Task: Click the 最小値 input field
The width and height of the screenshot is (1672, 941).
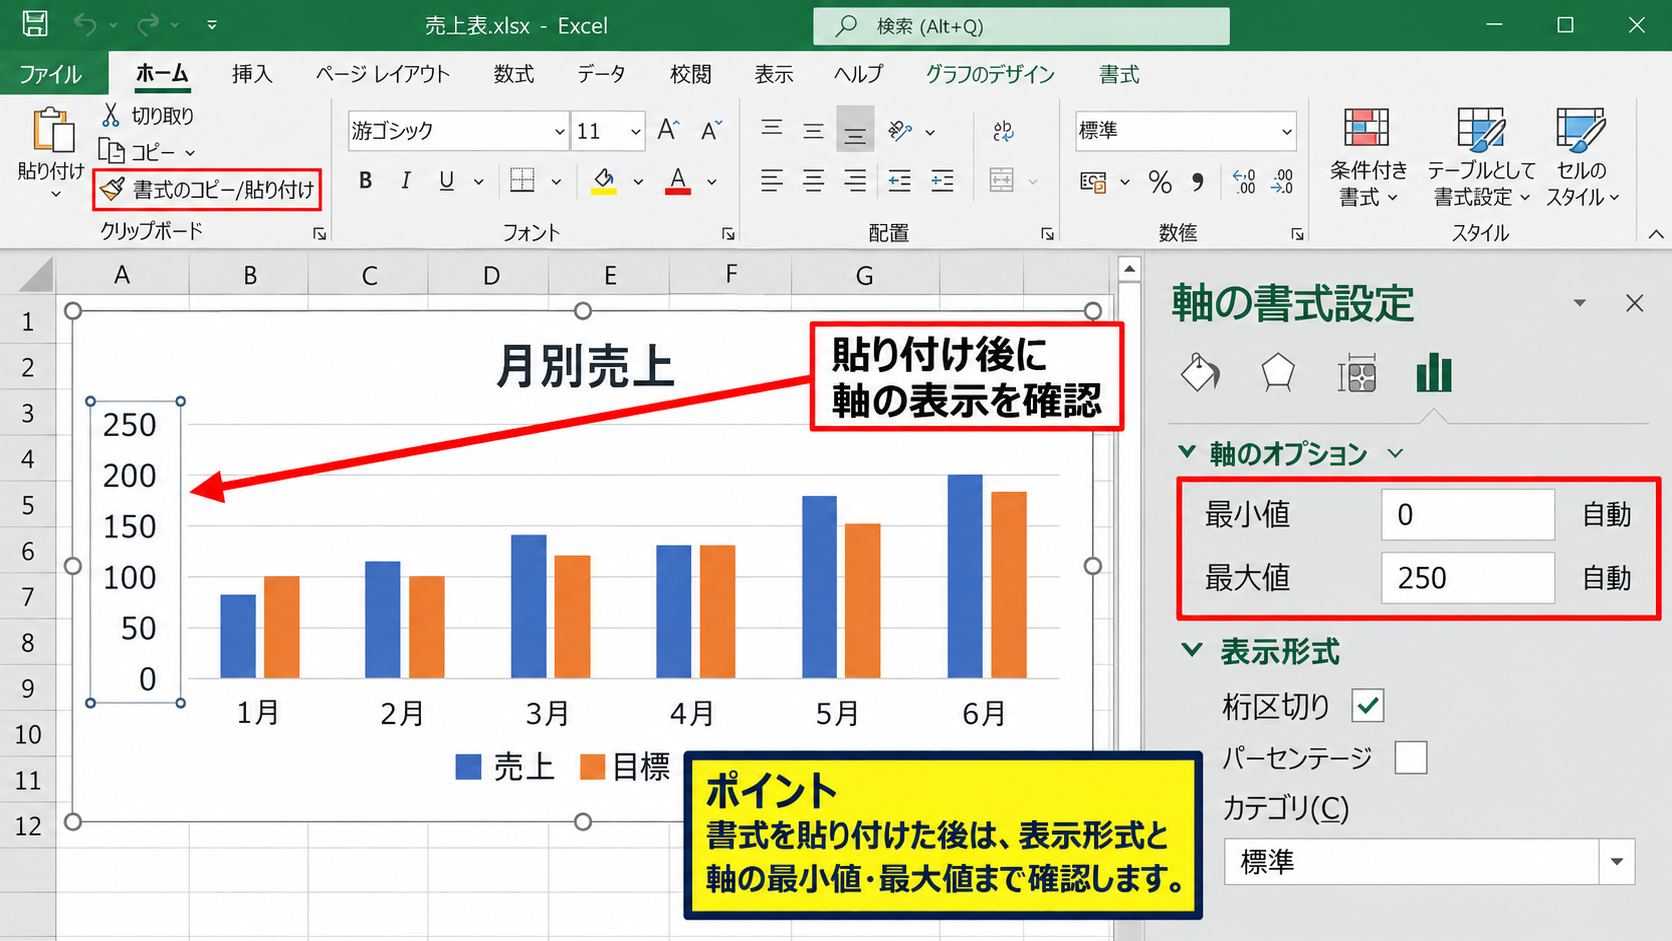Action: click(x=1468, y=515)
